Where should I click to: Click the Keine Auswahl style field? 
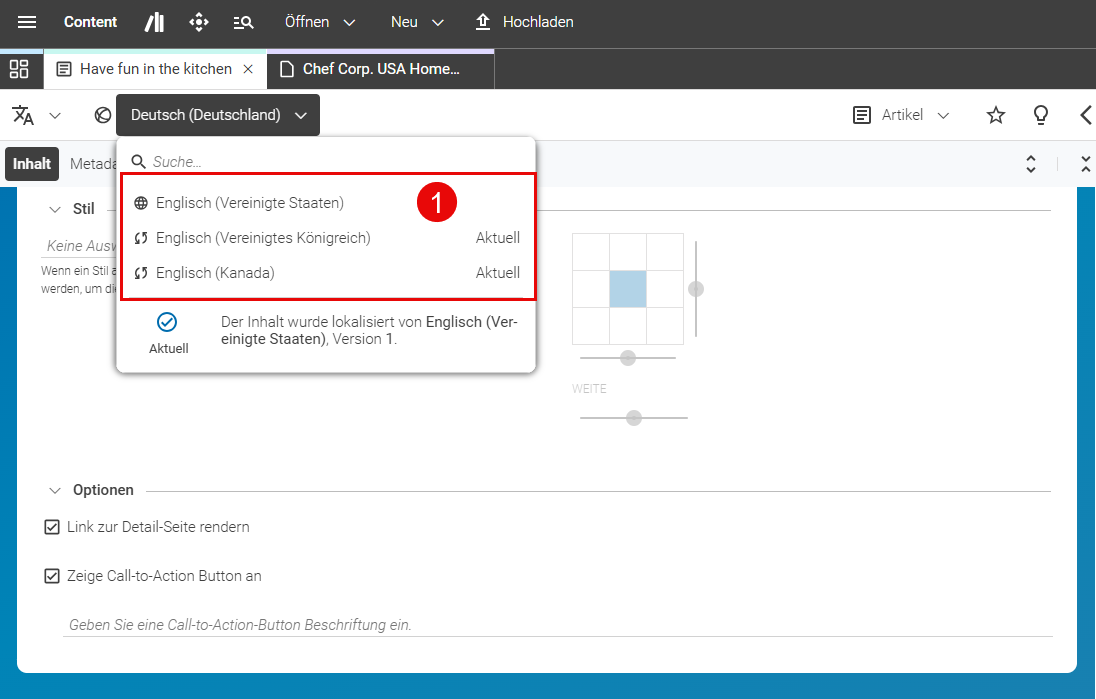[80, 246]
